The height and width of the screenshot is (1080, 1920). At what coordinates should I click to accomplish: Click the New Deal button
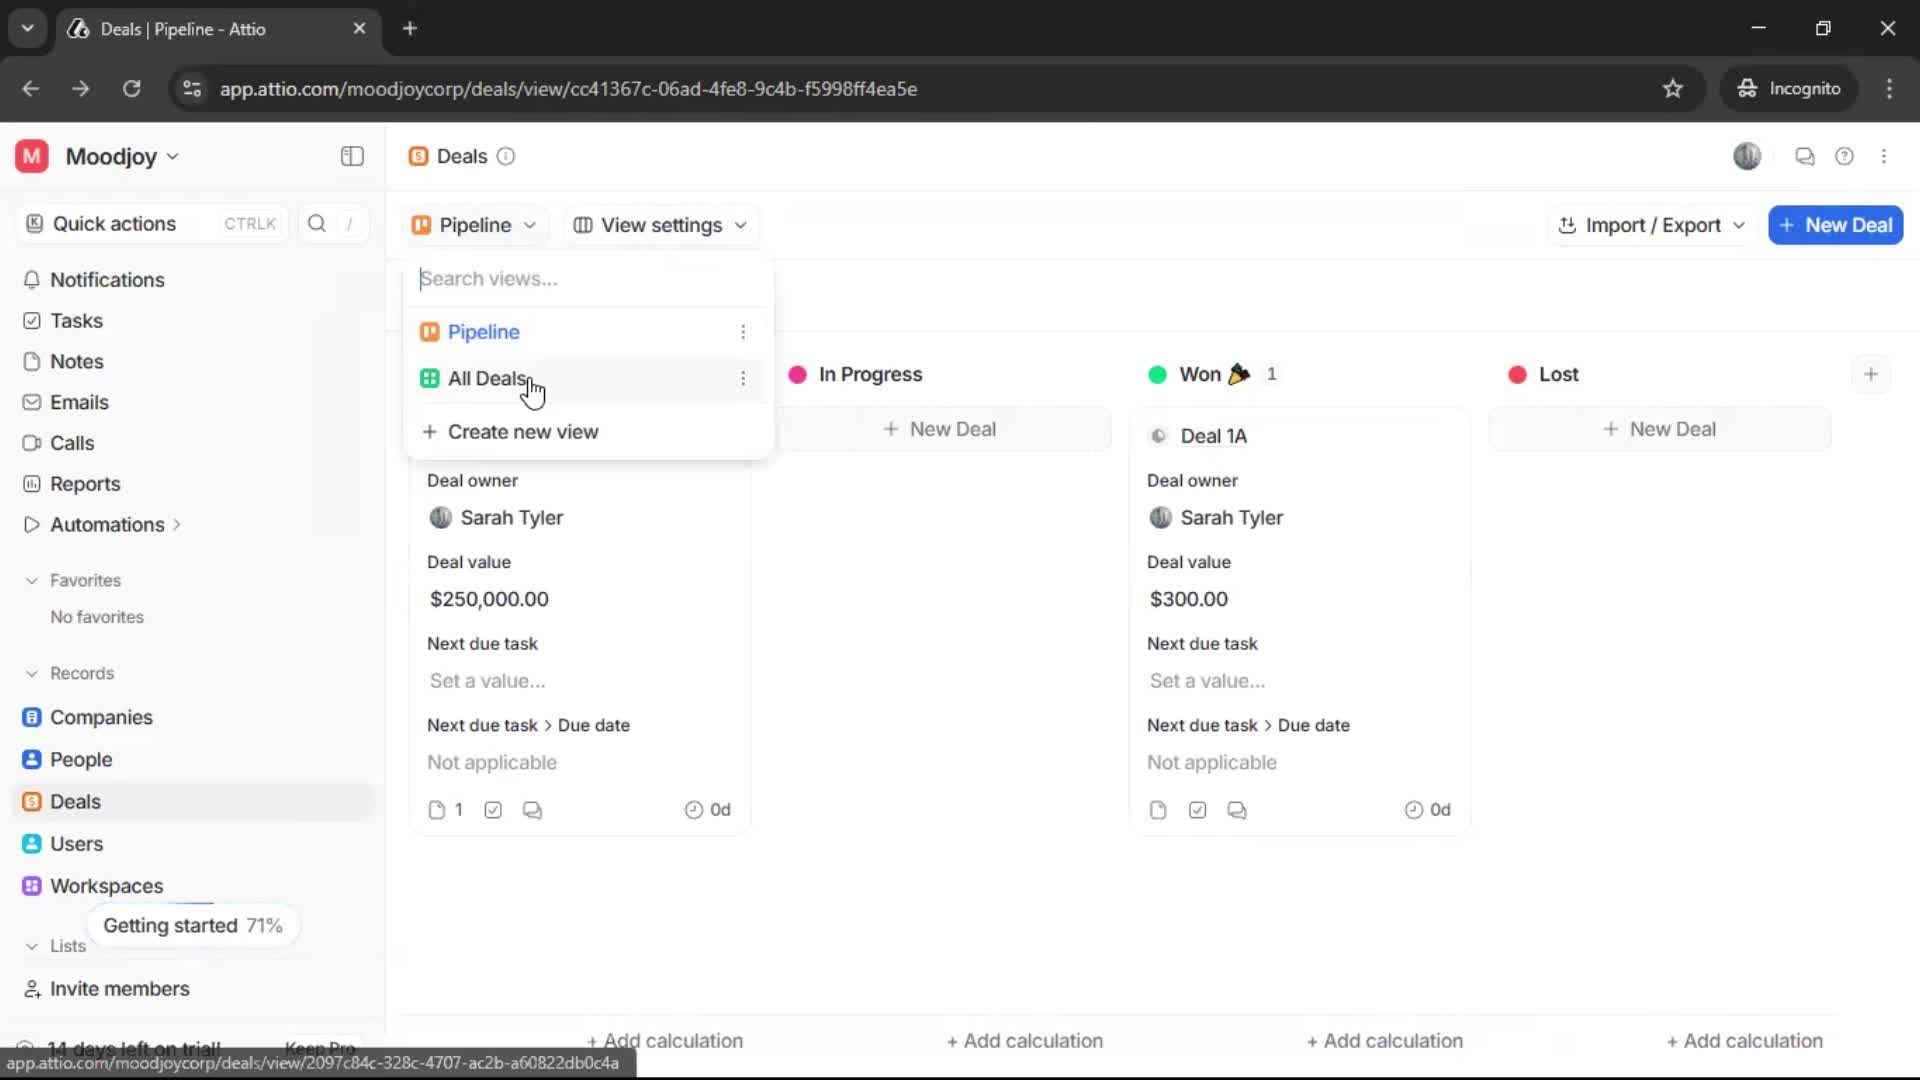click(x=1836, y=225)
